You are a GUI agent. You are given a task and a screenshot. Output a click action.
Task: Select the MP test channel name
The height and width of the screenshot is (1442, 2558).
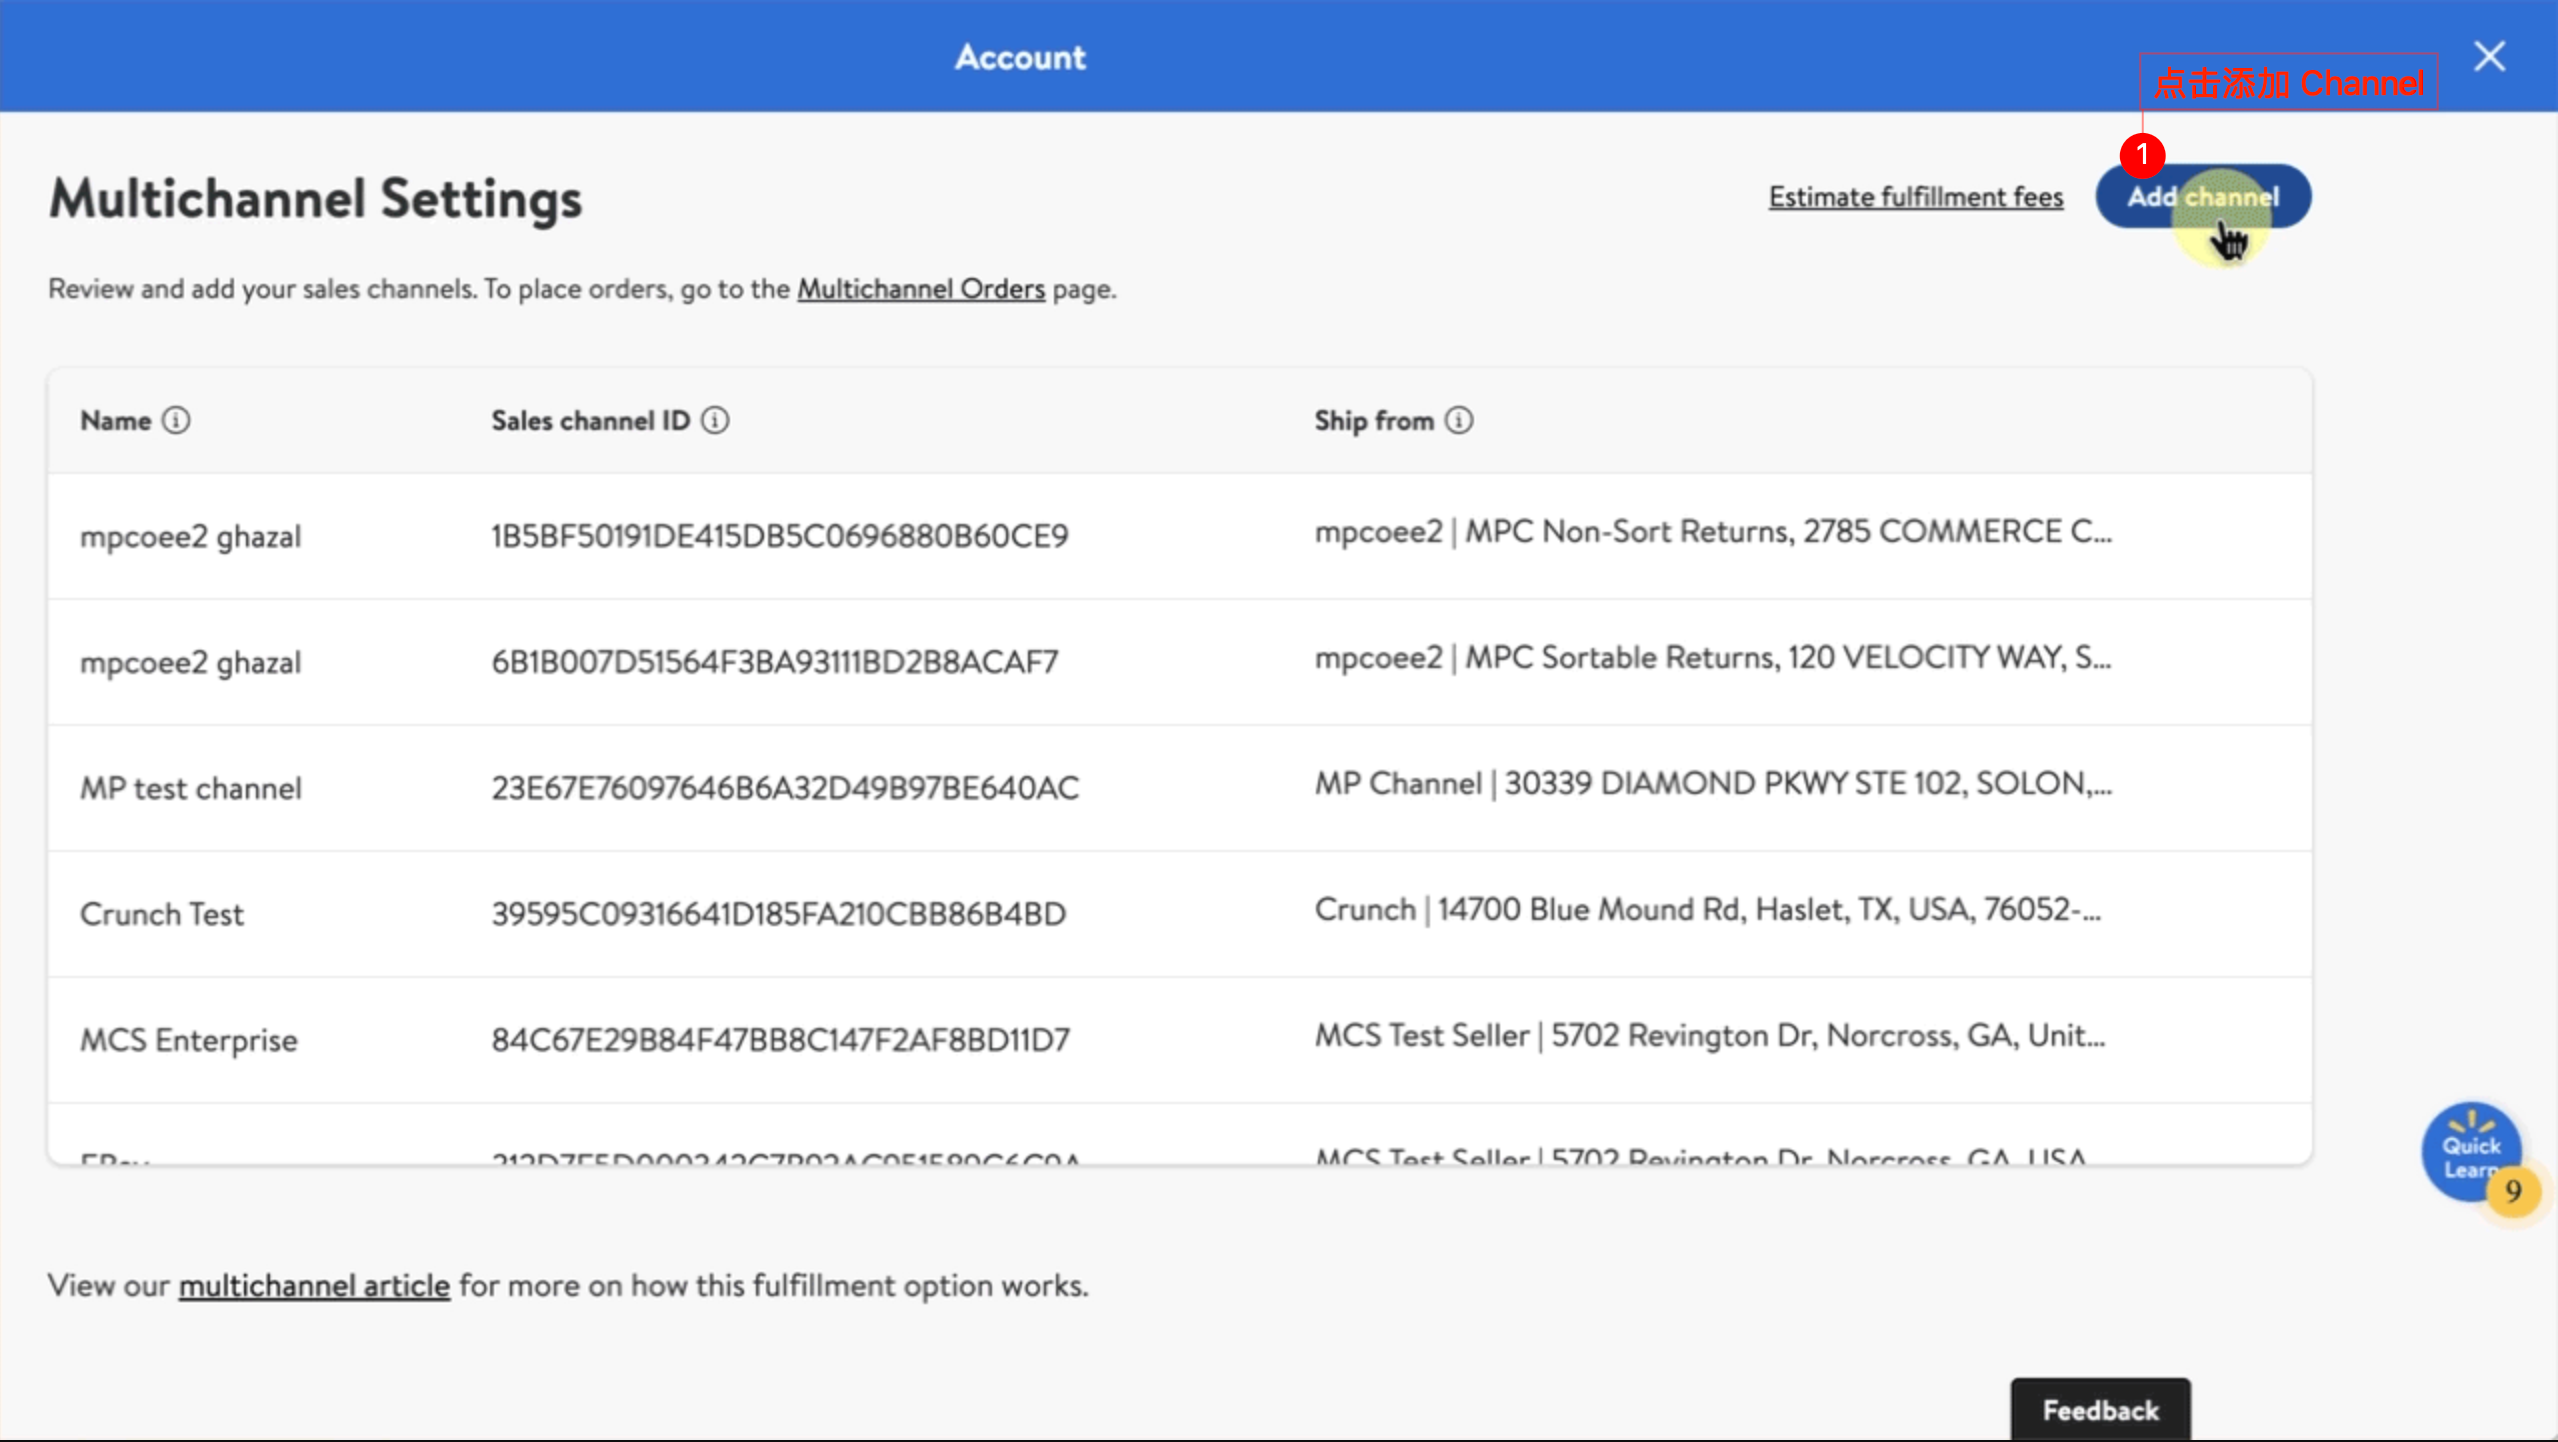point(191,788)
